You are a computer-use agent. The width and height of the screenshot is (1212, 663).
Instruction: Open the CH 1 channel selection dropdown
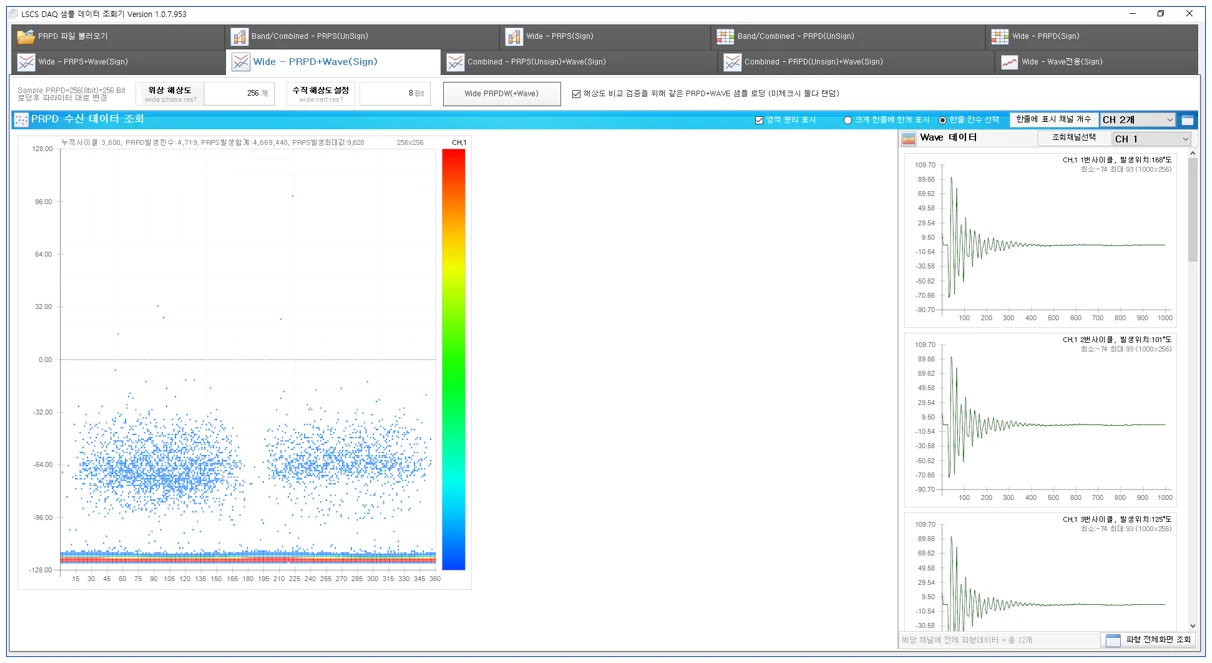[x=1152, y=138]
